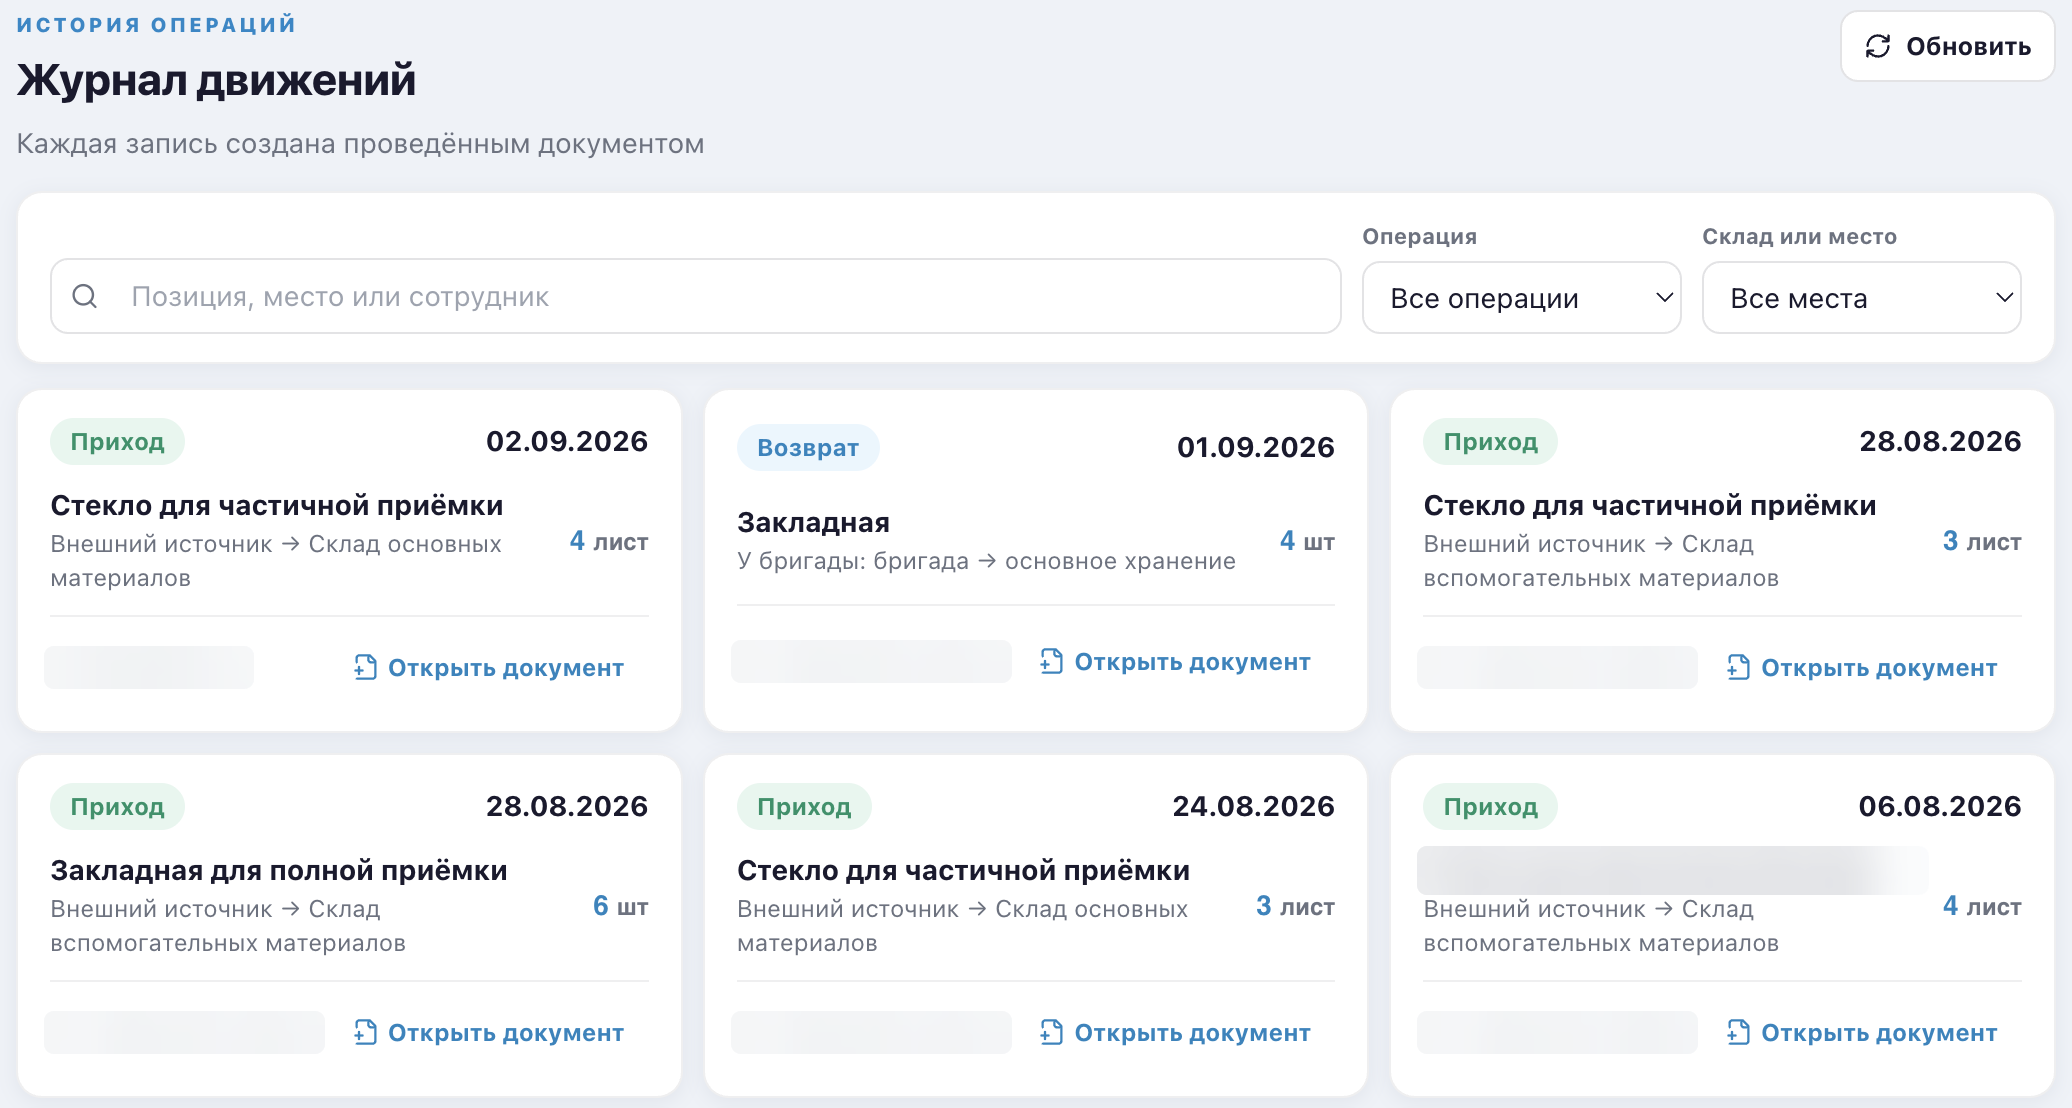Viewport: 2072px width, 1108px height.
Task: Click the Приход badge on the 06.08.2026 card
Action: (1490, 807)
